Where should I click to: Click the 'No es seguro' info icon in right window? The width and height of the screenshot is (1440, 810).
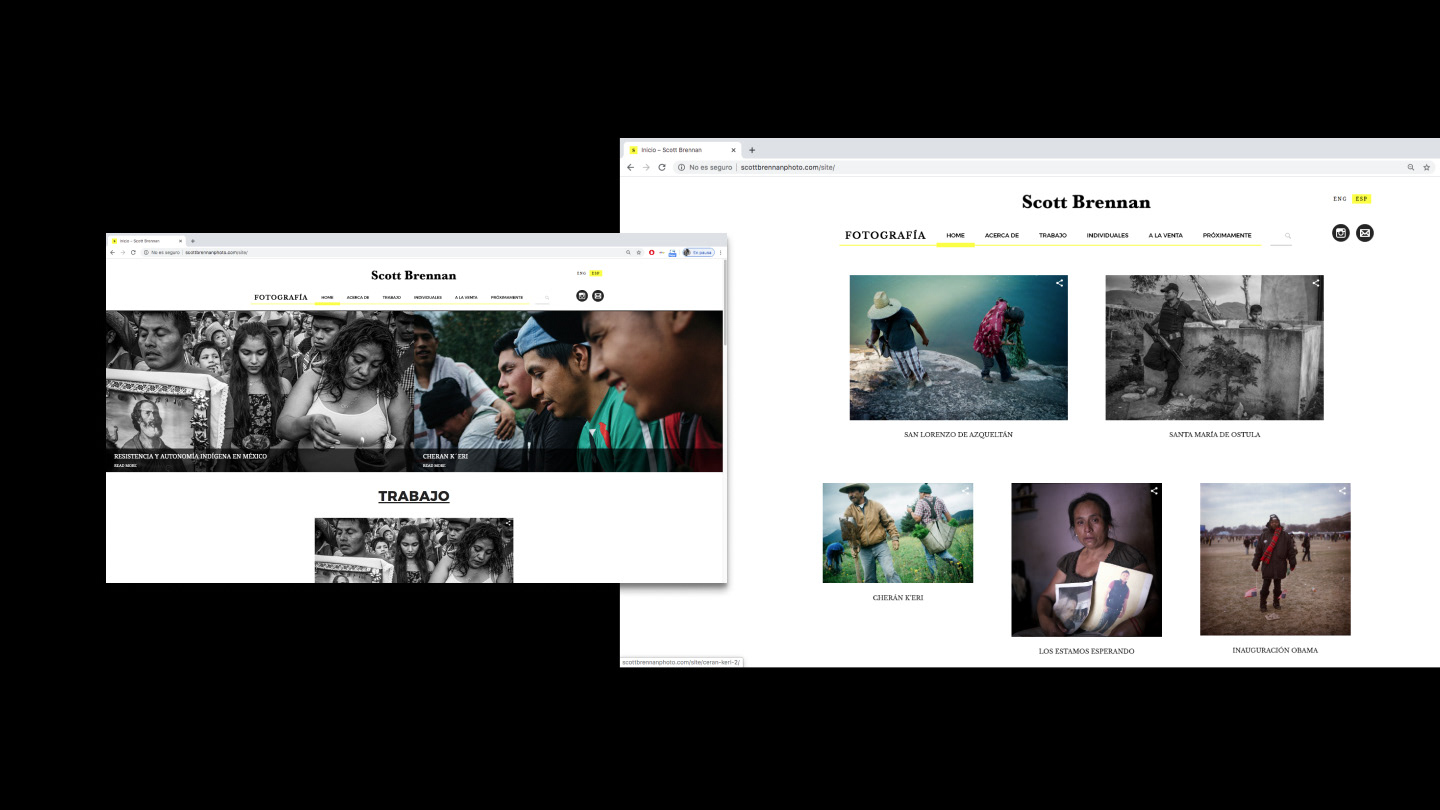click(681, 167)
